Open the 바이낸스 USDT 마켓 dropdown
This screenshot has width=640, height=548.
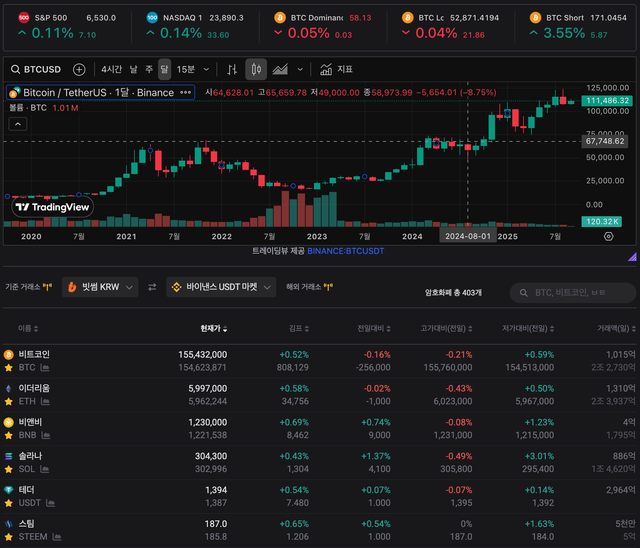tap(221, 287)
